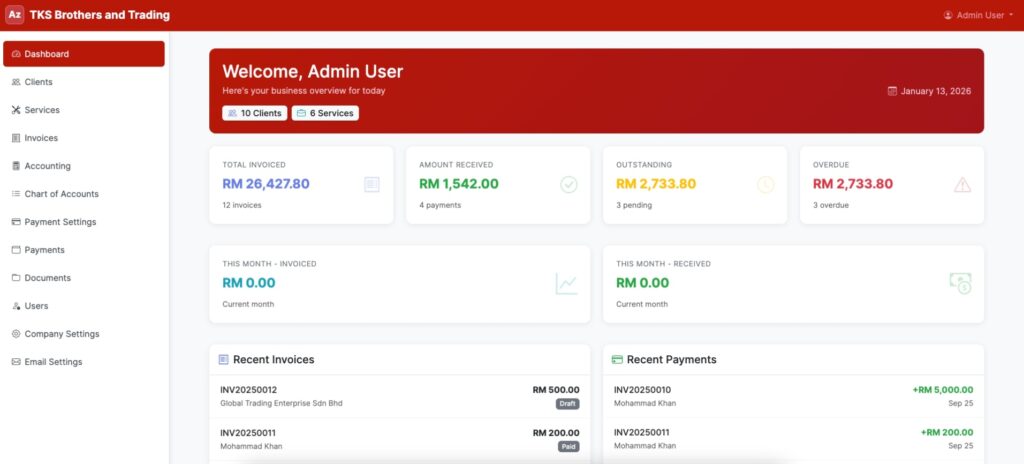Select the Invoices sidebar item

click(x=41, y=138)
